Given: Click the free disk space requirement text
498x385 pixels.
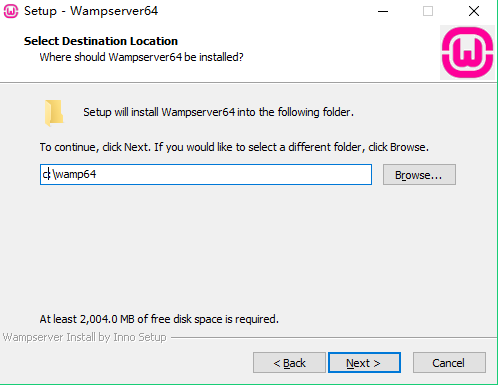Looking at the screenshot, I should [x=159, y=319].
